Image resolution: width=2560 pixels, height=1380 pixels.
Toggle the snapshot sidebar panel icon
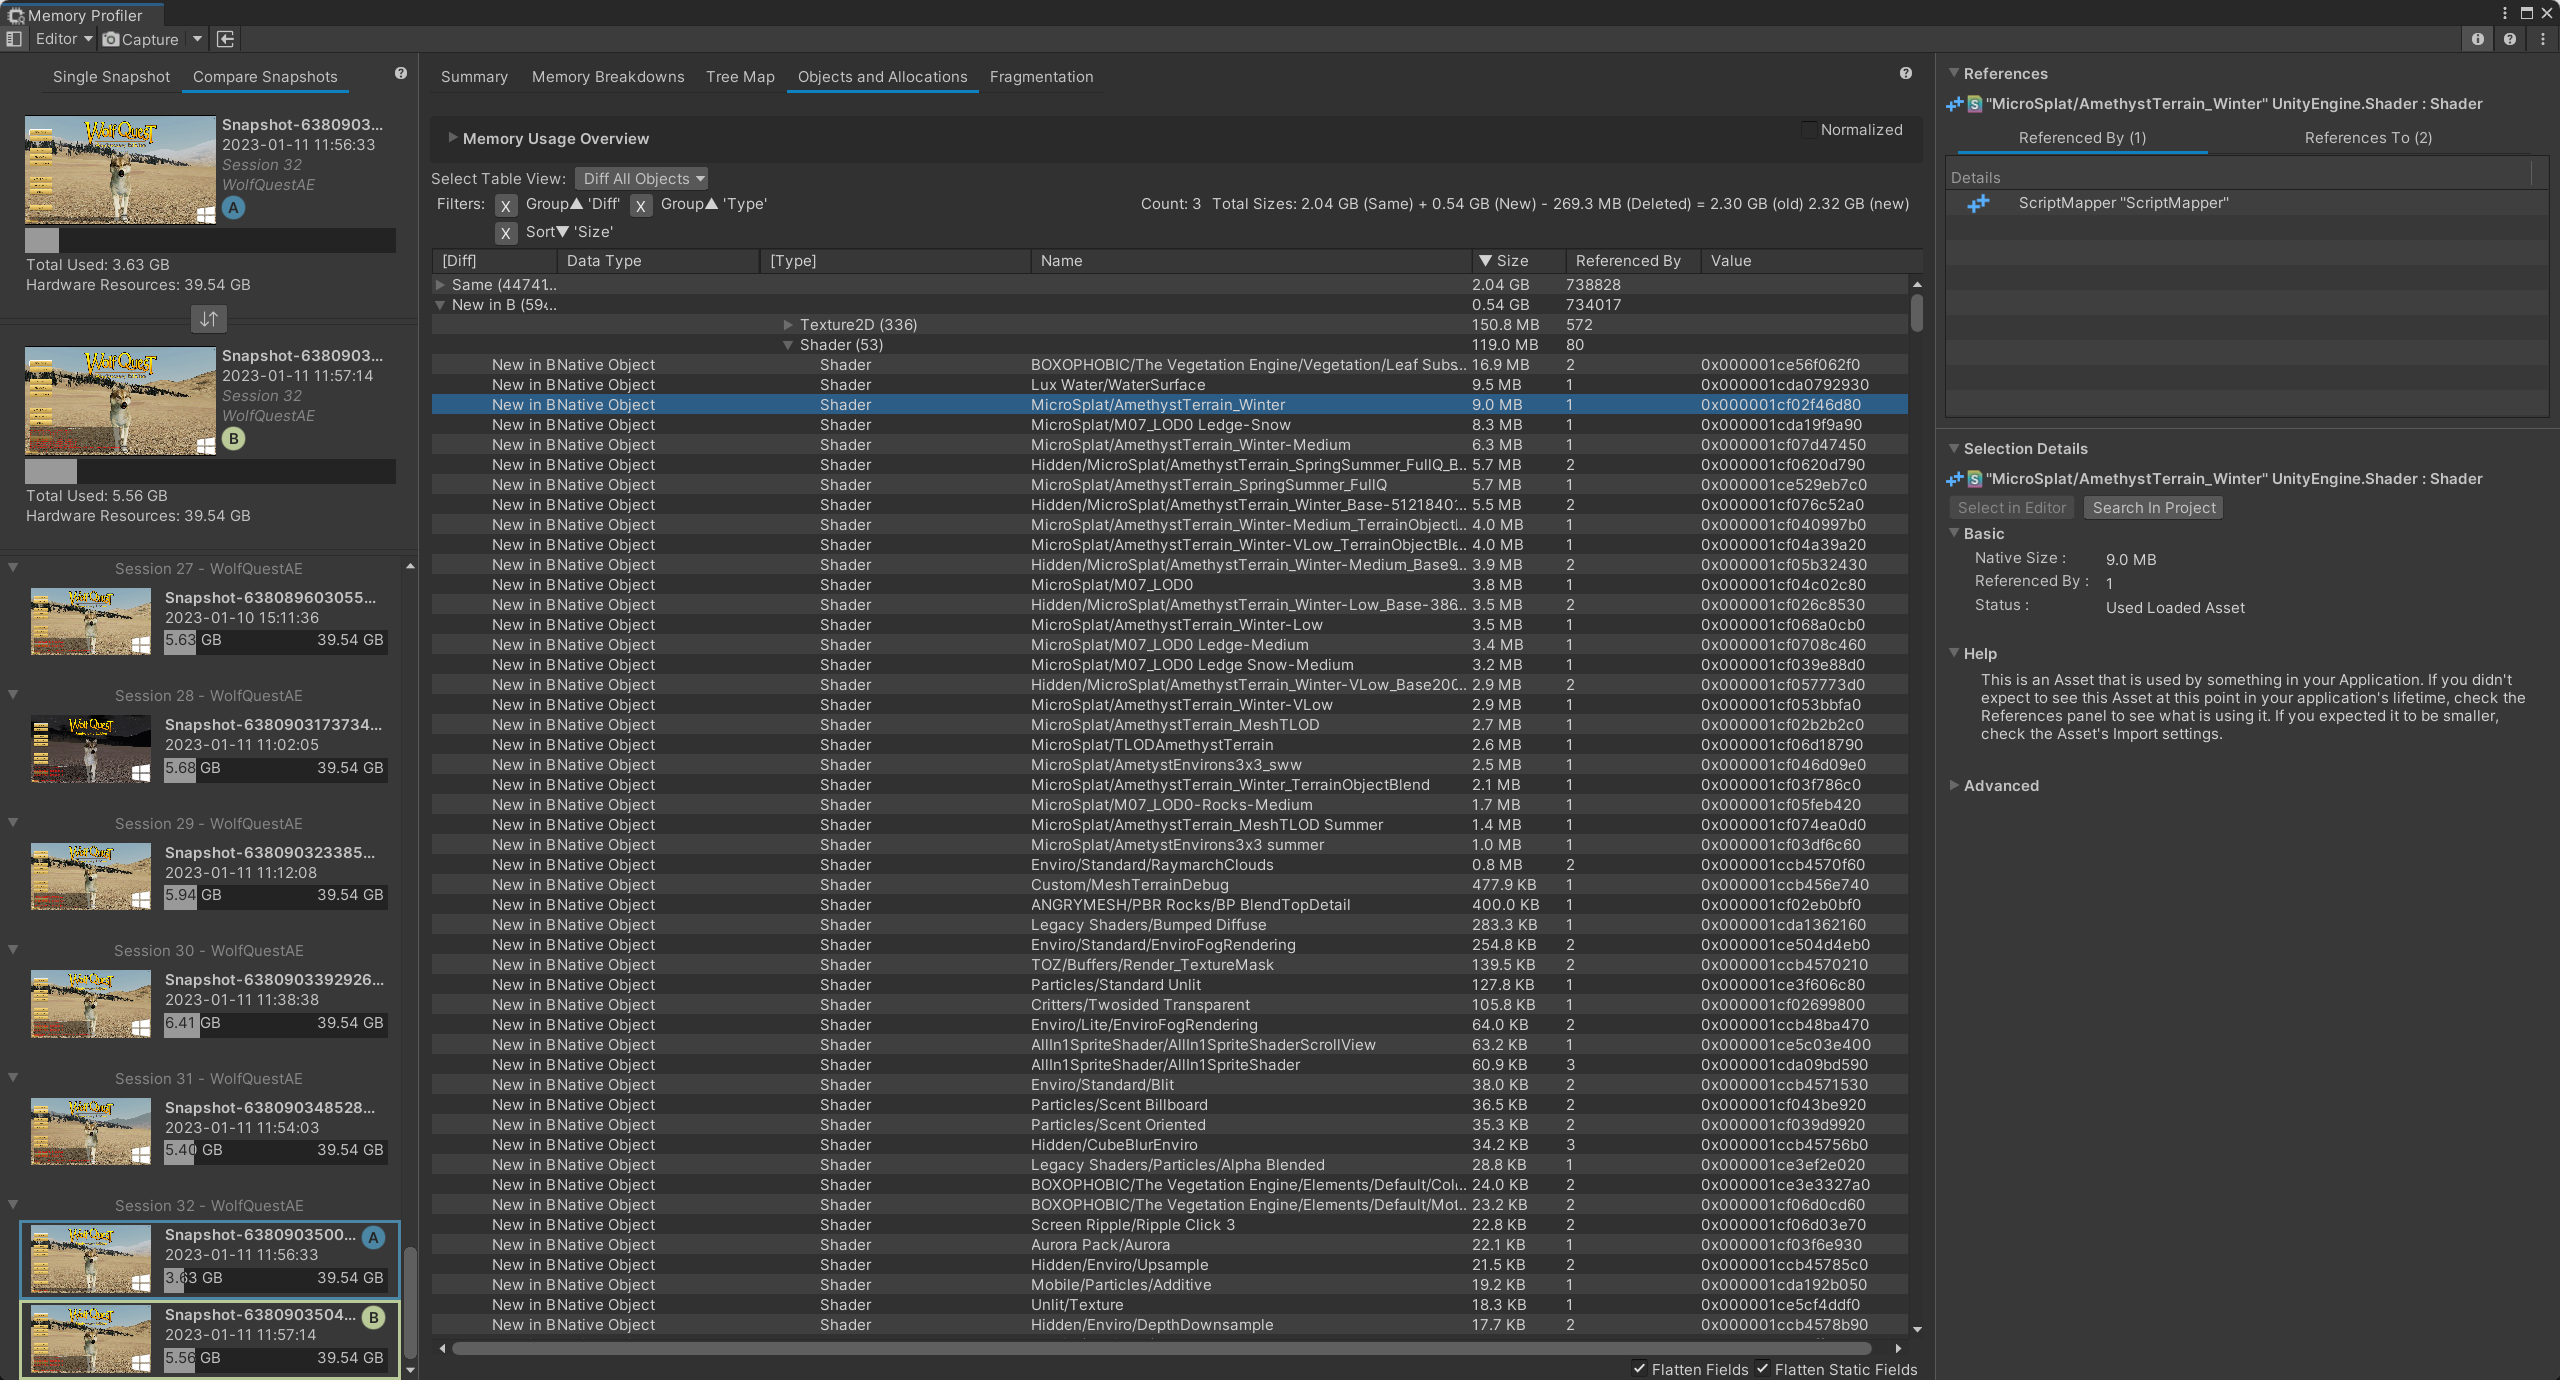pos(13,39)
